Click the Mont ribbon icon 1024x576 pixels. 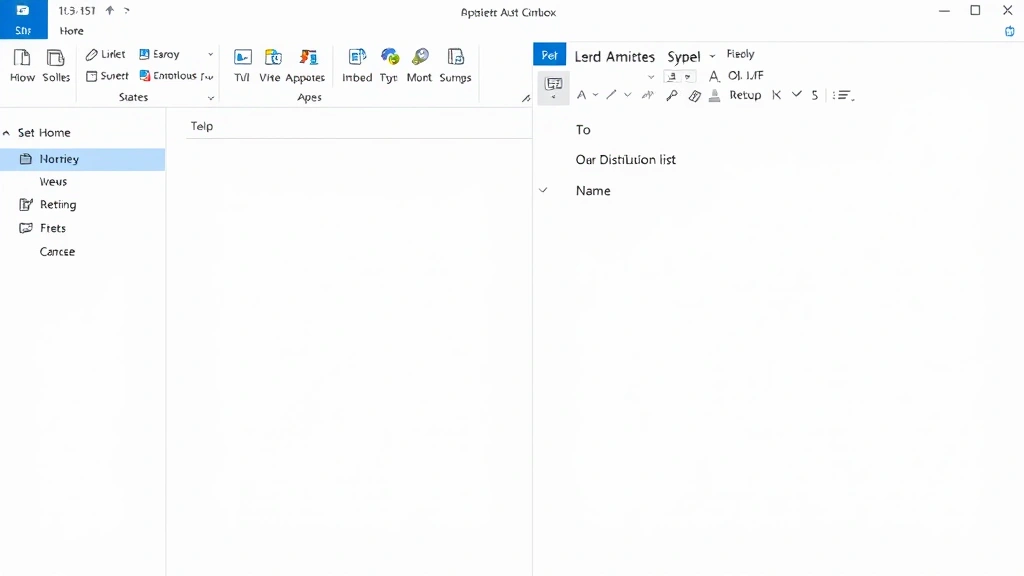click(420, 58)
